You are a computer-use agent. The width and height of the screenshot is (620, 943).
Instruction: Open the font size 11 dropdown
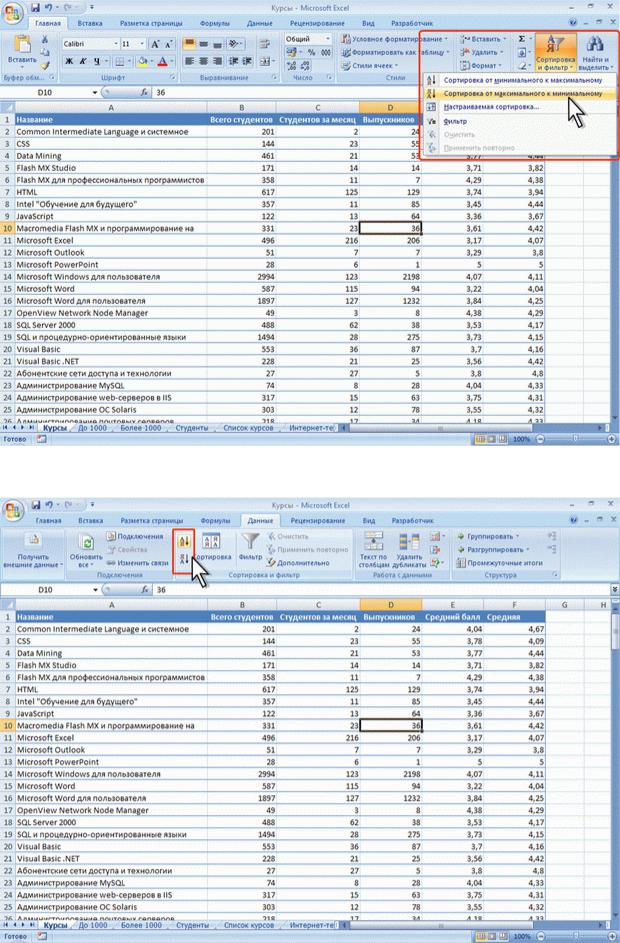(x=142, y=44)
